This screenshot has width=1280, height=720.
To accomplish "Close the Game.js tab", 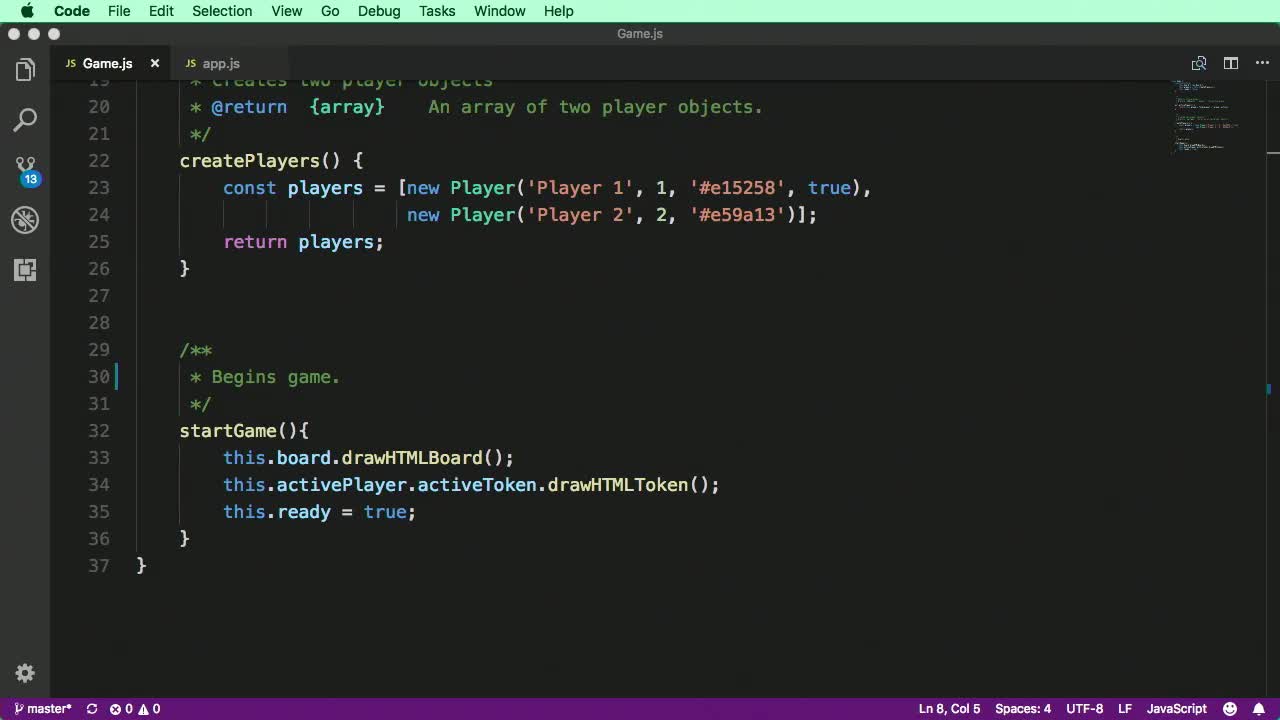I will pyautogui.click(x=155, y=63).
